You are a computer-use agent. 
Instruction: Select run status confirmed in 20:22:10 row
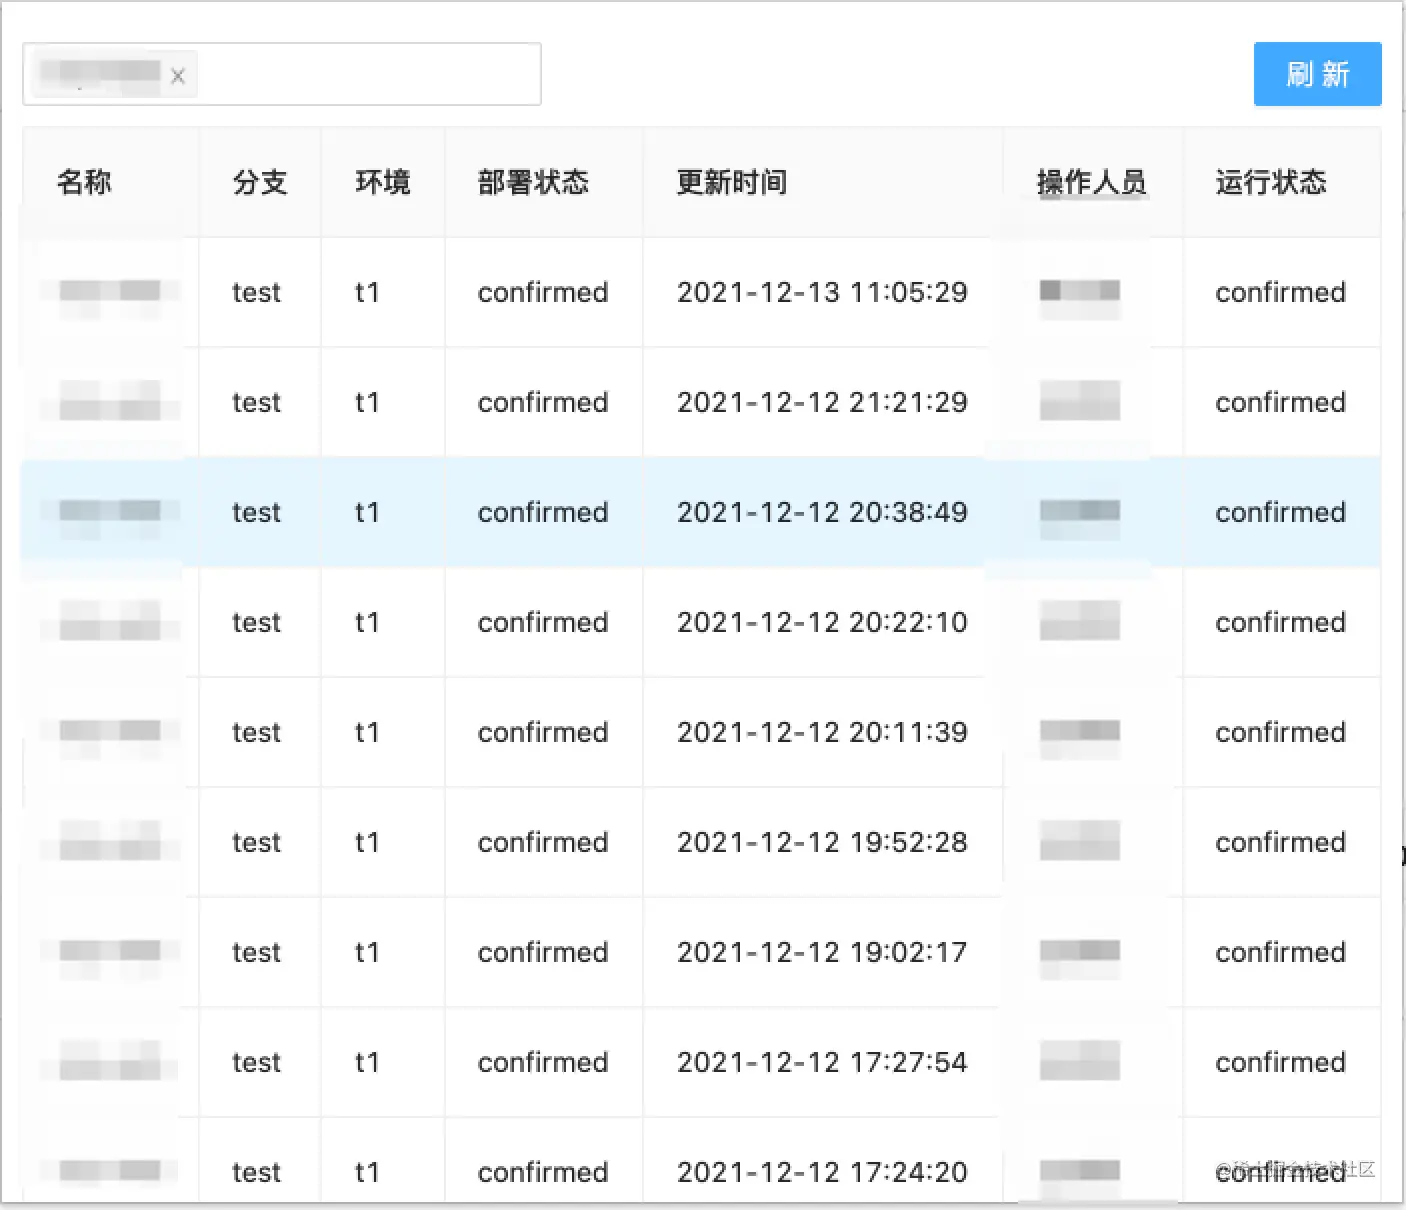pos(1280,622)
